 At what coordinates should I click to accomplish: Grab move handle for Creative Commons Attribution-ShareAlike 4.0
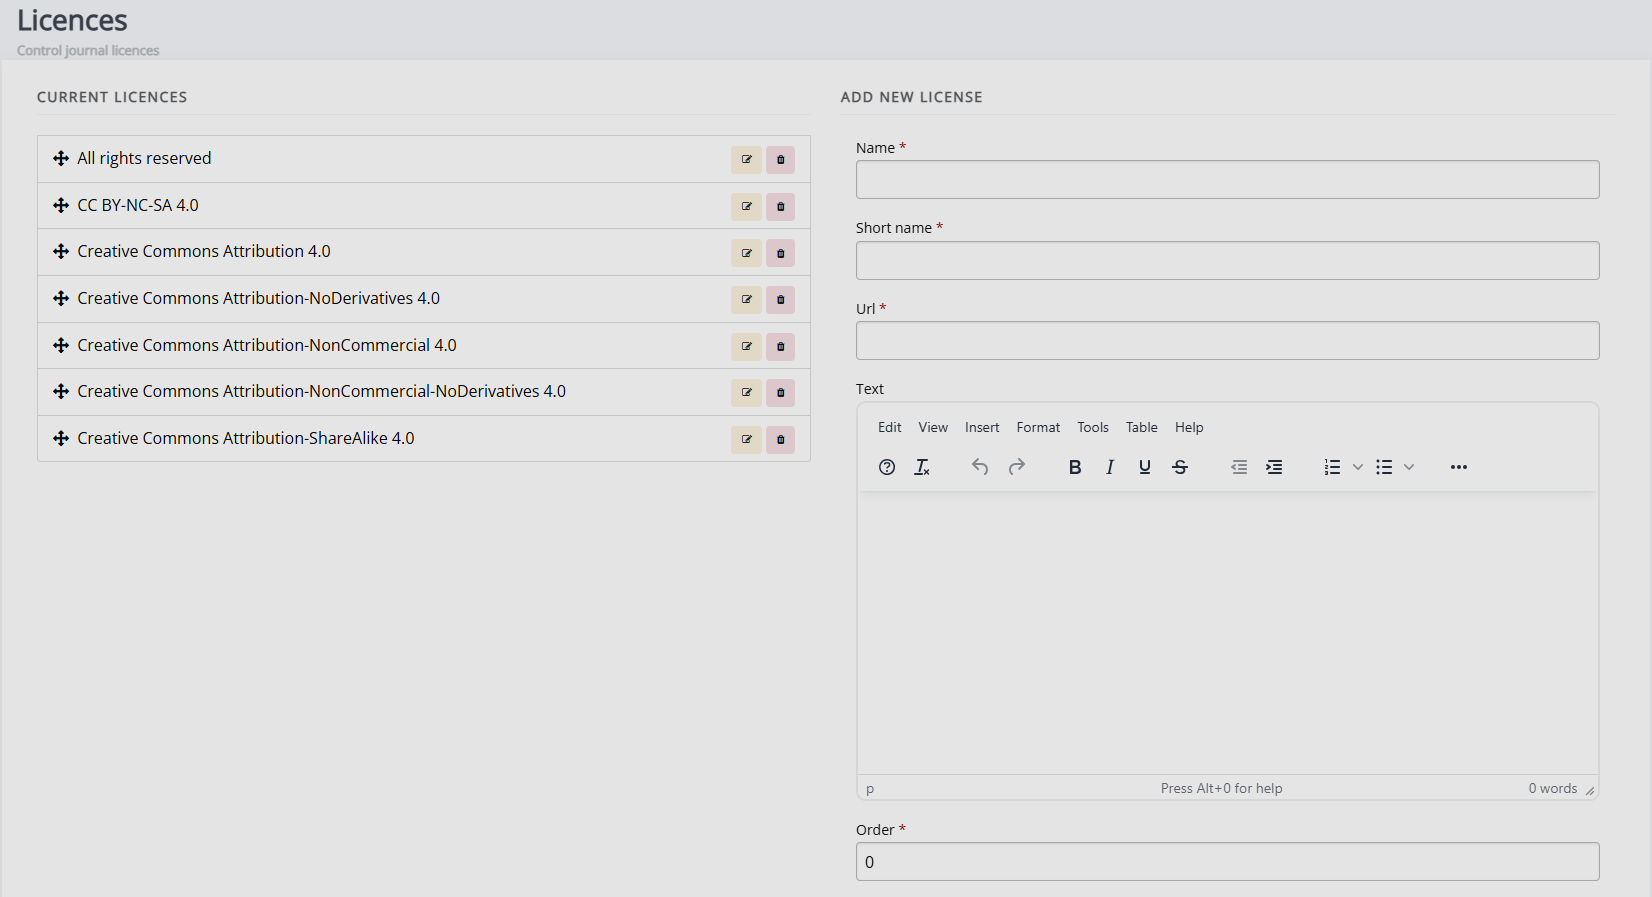pos(61,438)
